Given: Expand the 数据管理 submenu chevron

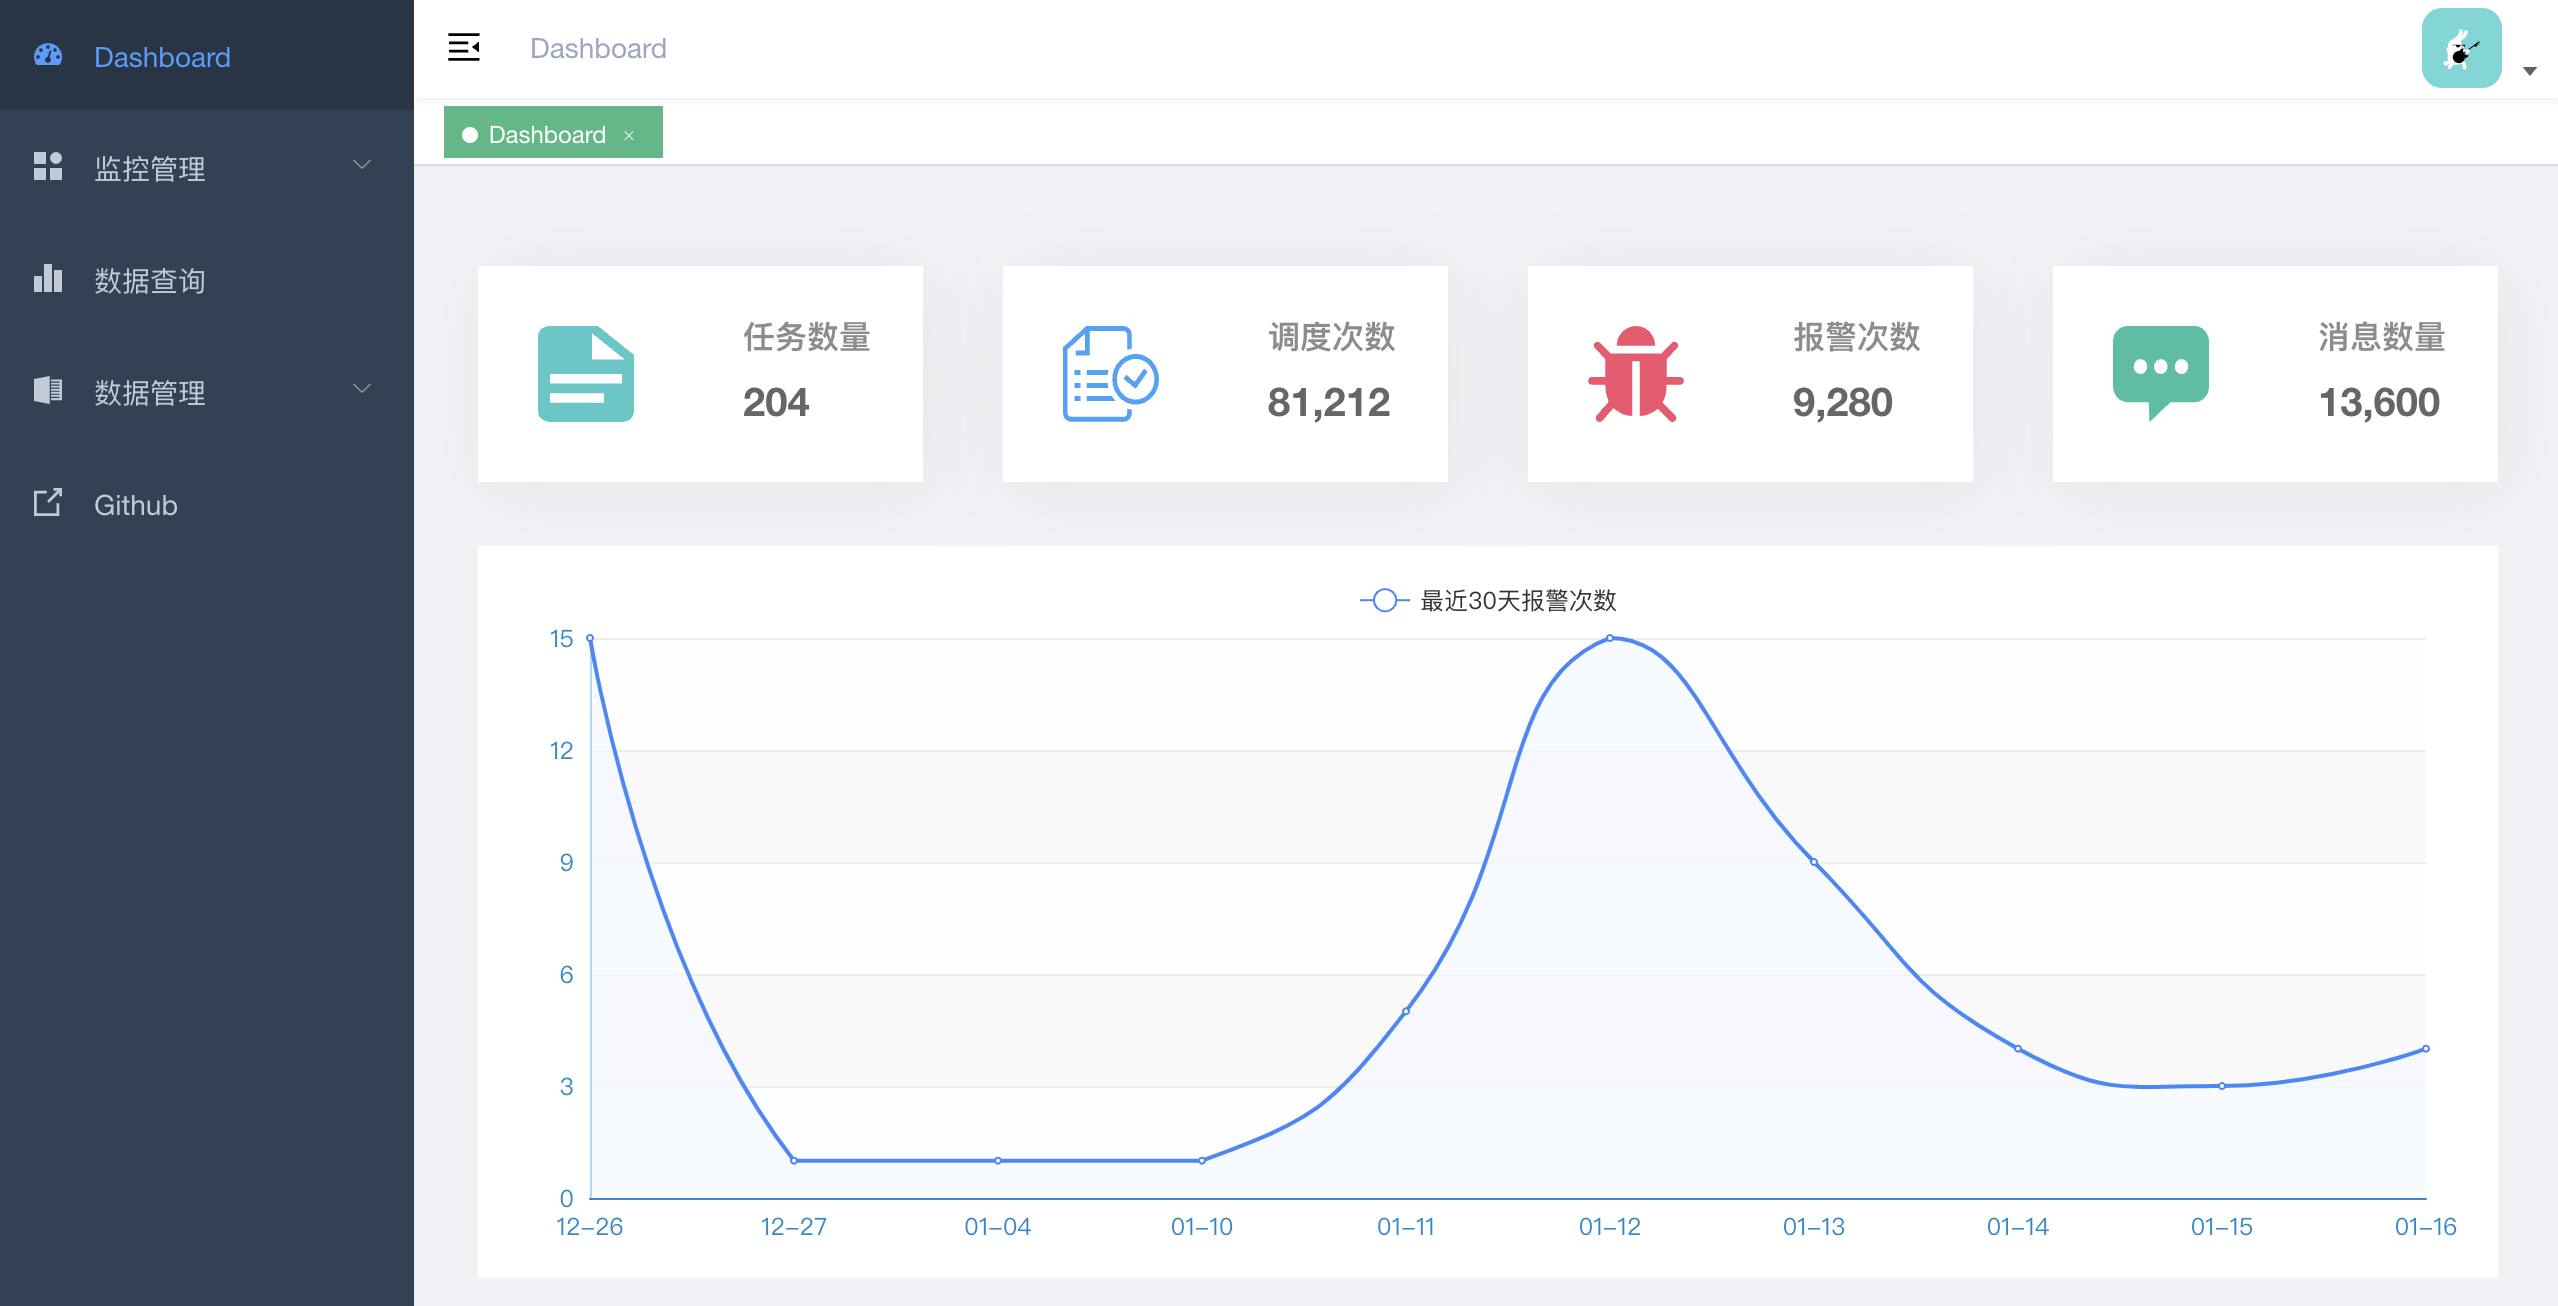Looking at the screenshot, I should pos(362,389).
